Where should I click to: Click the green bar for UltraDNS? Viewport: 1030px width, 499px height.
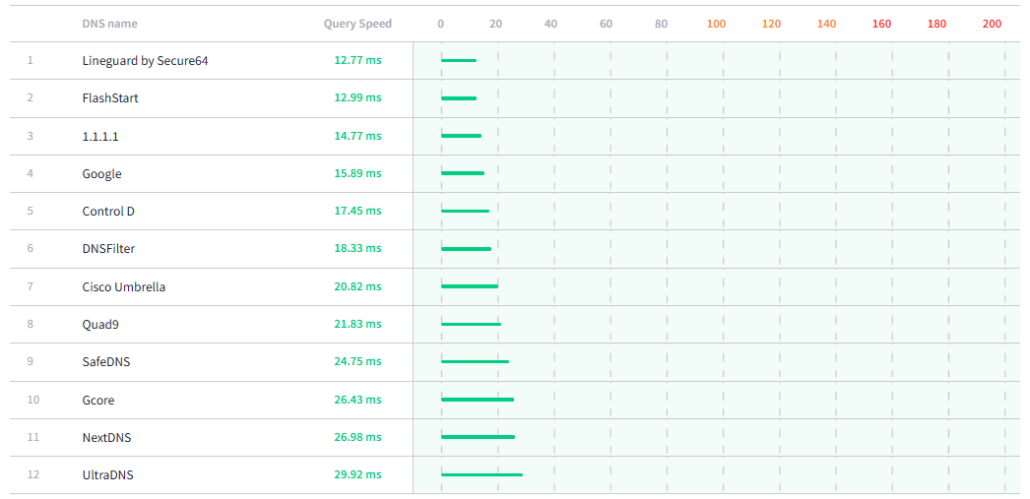click(x=481, y=474)
